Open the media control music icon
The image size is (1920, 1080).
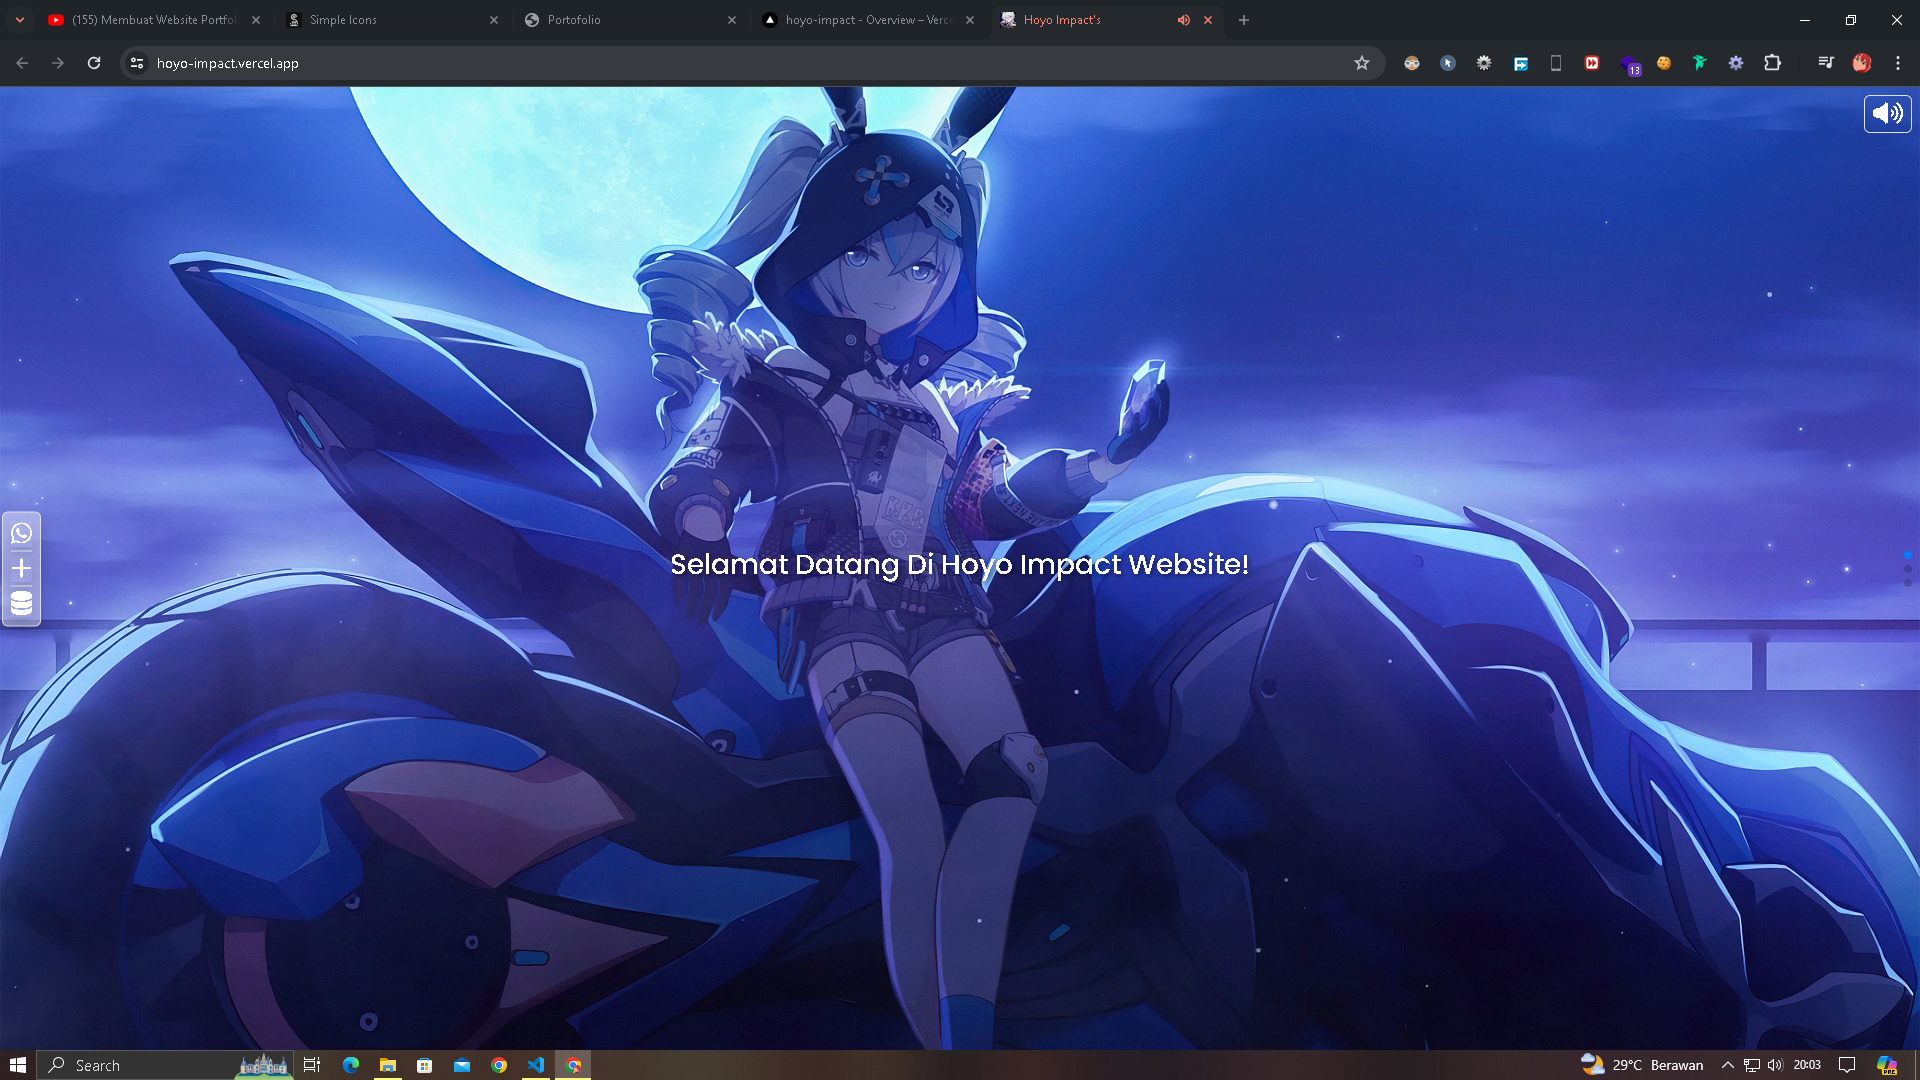tap(1826, 63)
